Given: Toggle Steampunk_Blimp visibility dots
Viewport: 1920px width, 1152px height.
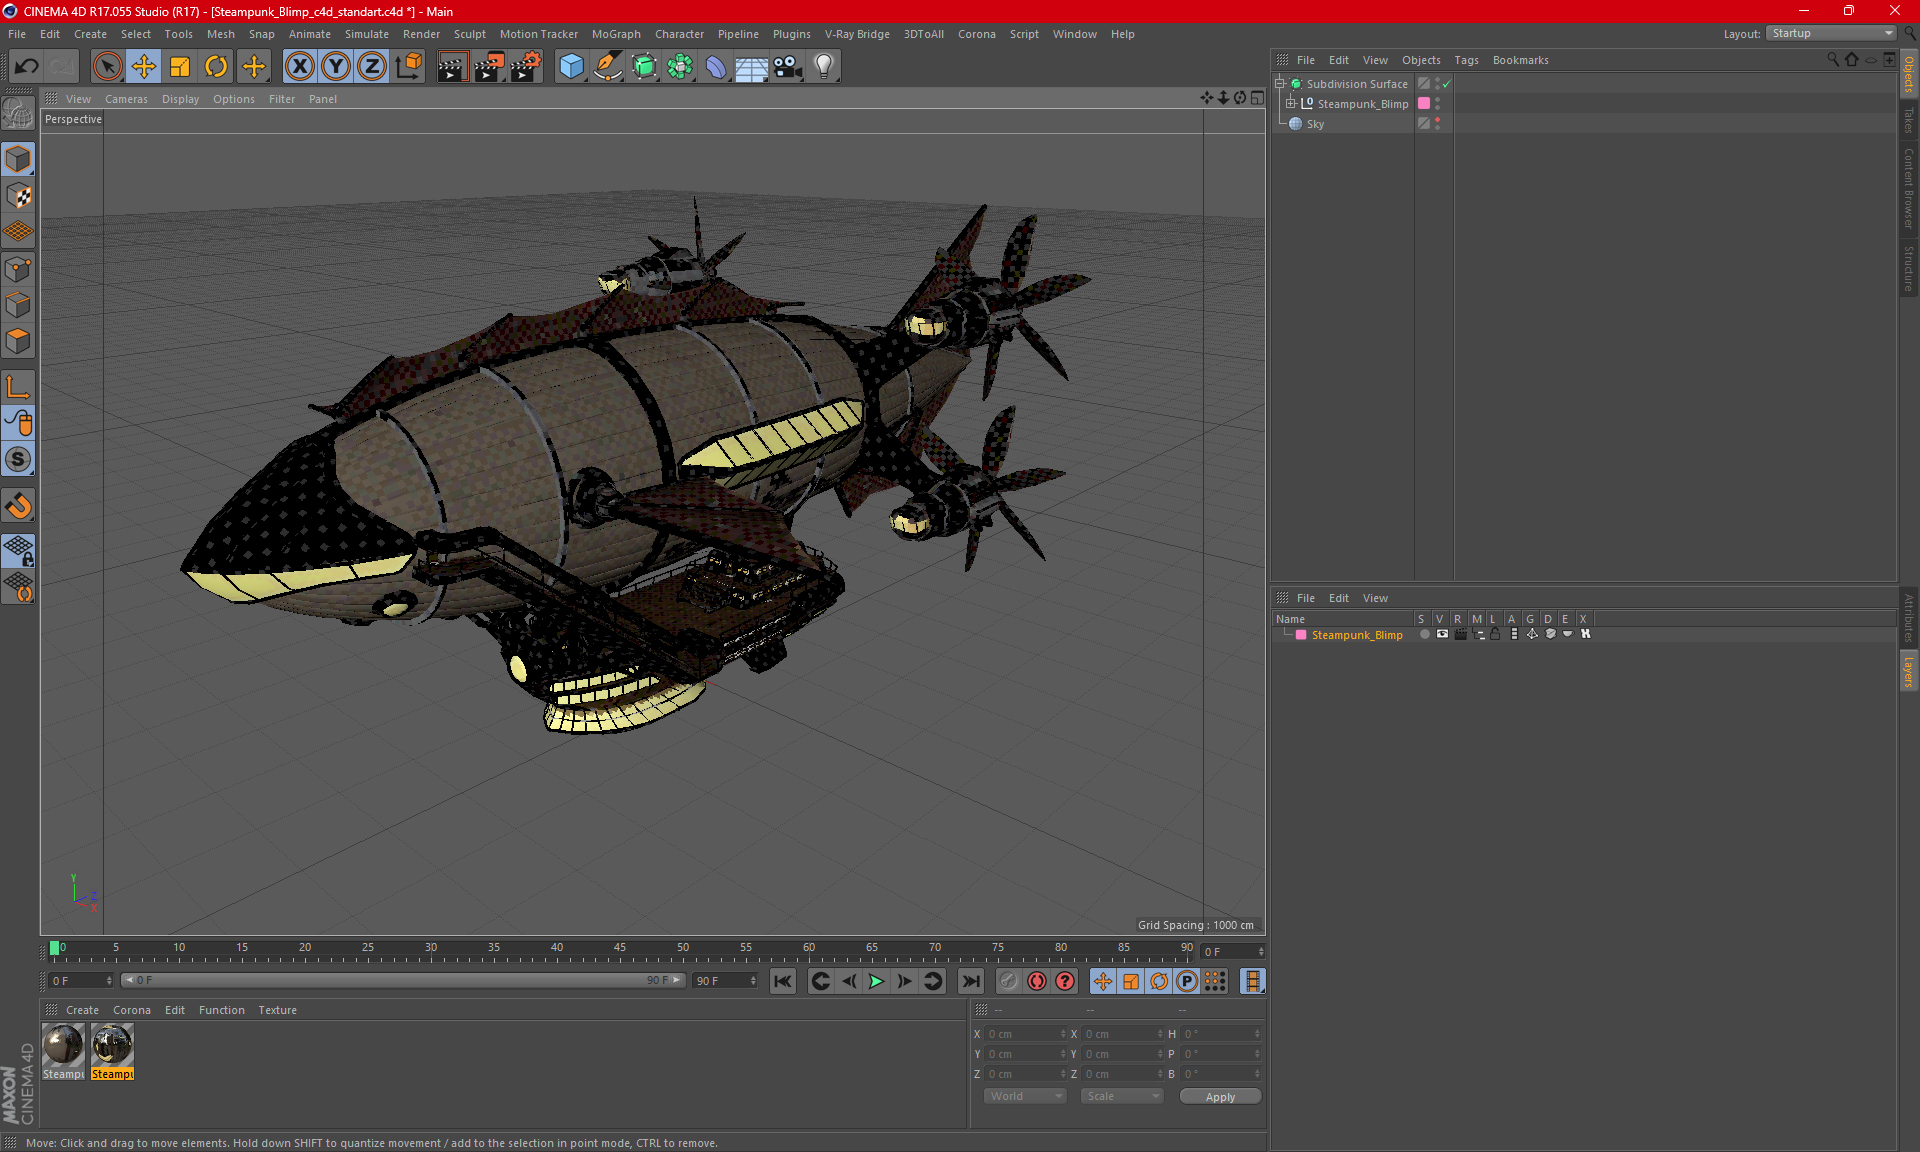Looking at the screenshot, I should tap(1437, 104).
